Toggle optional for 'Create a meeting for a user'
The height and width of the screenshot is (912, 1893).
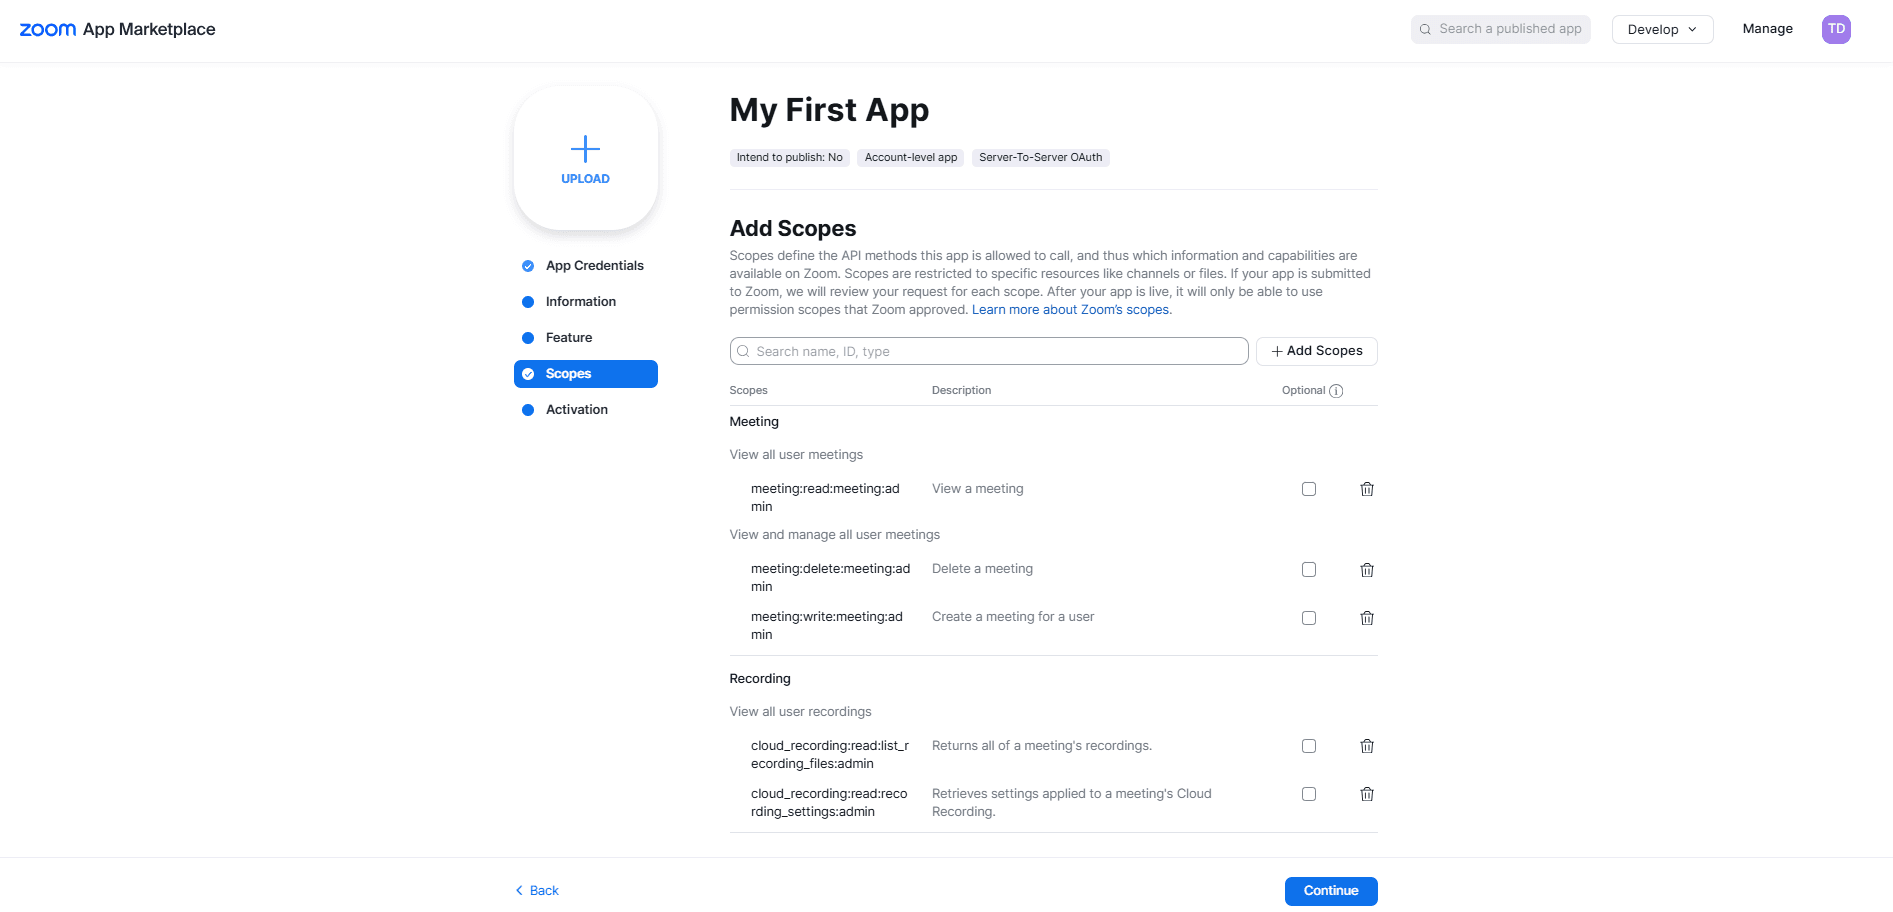[x=1309, y=618]
